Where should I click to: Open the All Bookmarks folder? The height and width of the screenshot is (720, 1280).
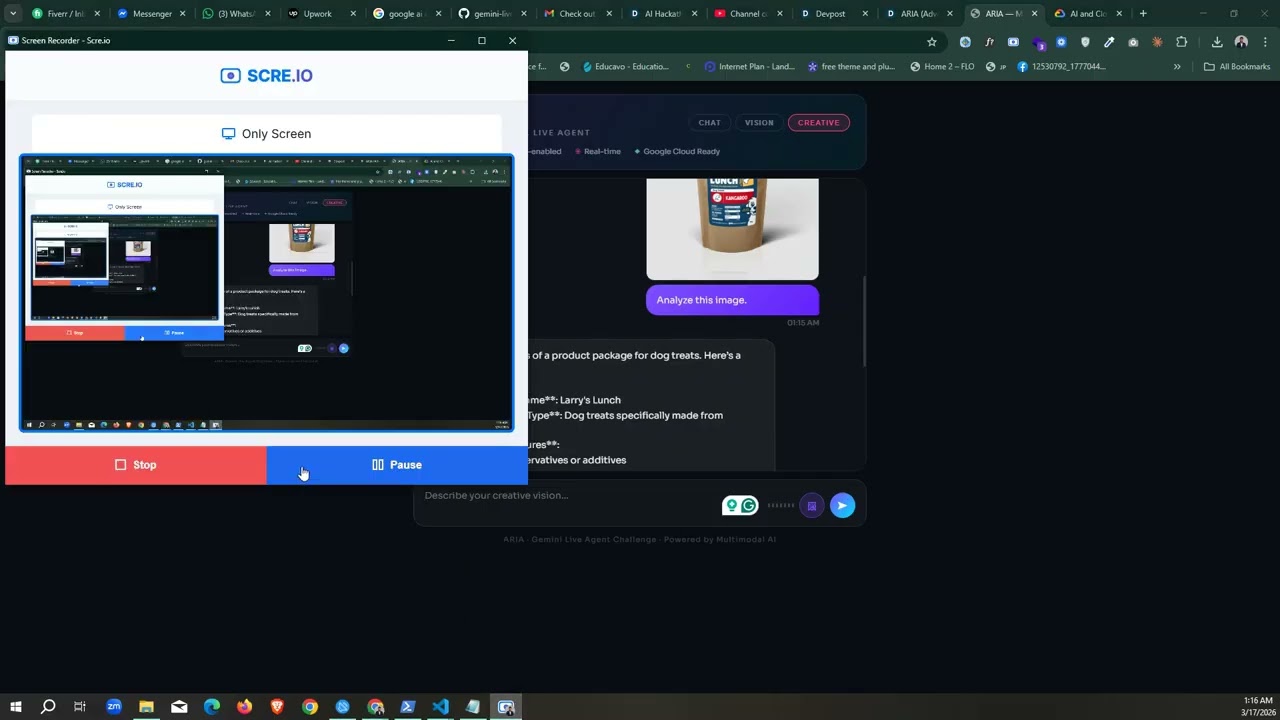tap(1237, 67)
